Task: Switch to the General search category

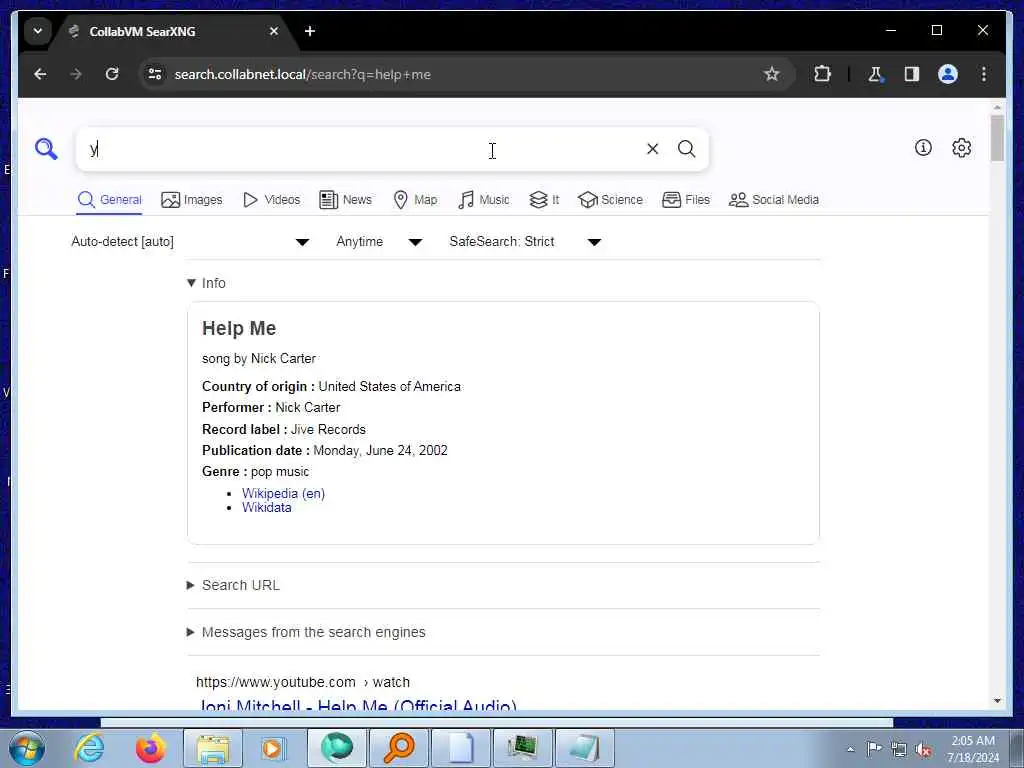Action: click(110, 200)
